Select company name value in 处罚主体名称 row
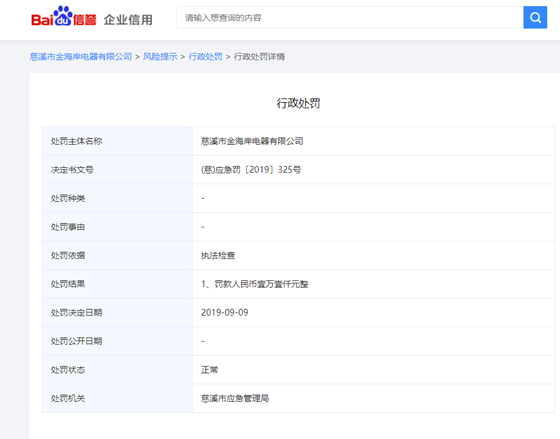Screen dimensions: 560x439 (x=252, y=141)
